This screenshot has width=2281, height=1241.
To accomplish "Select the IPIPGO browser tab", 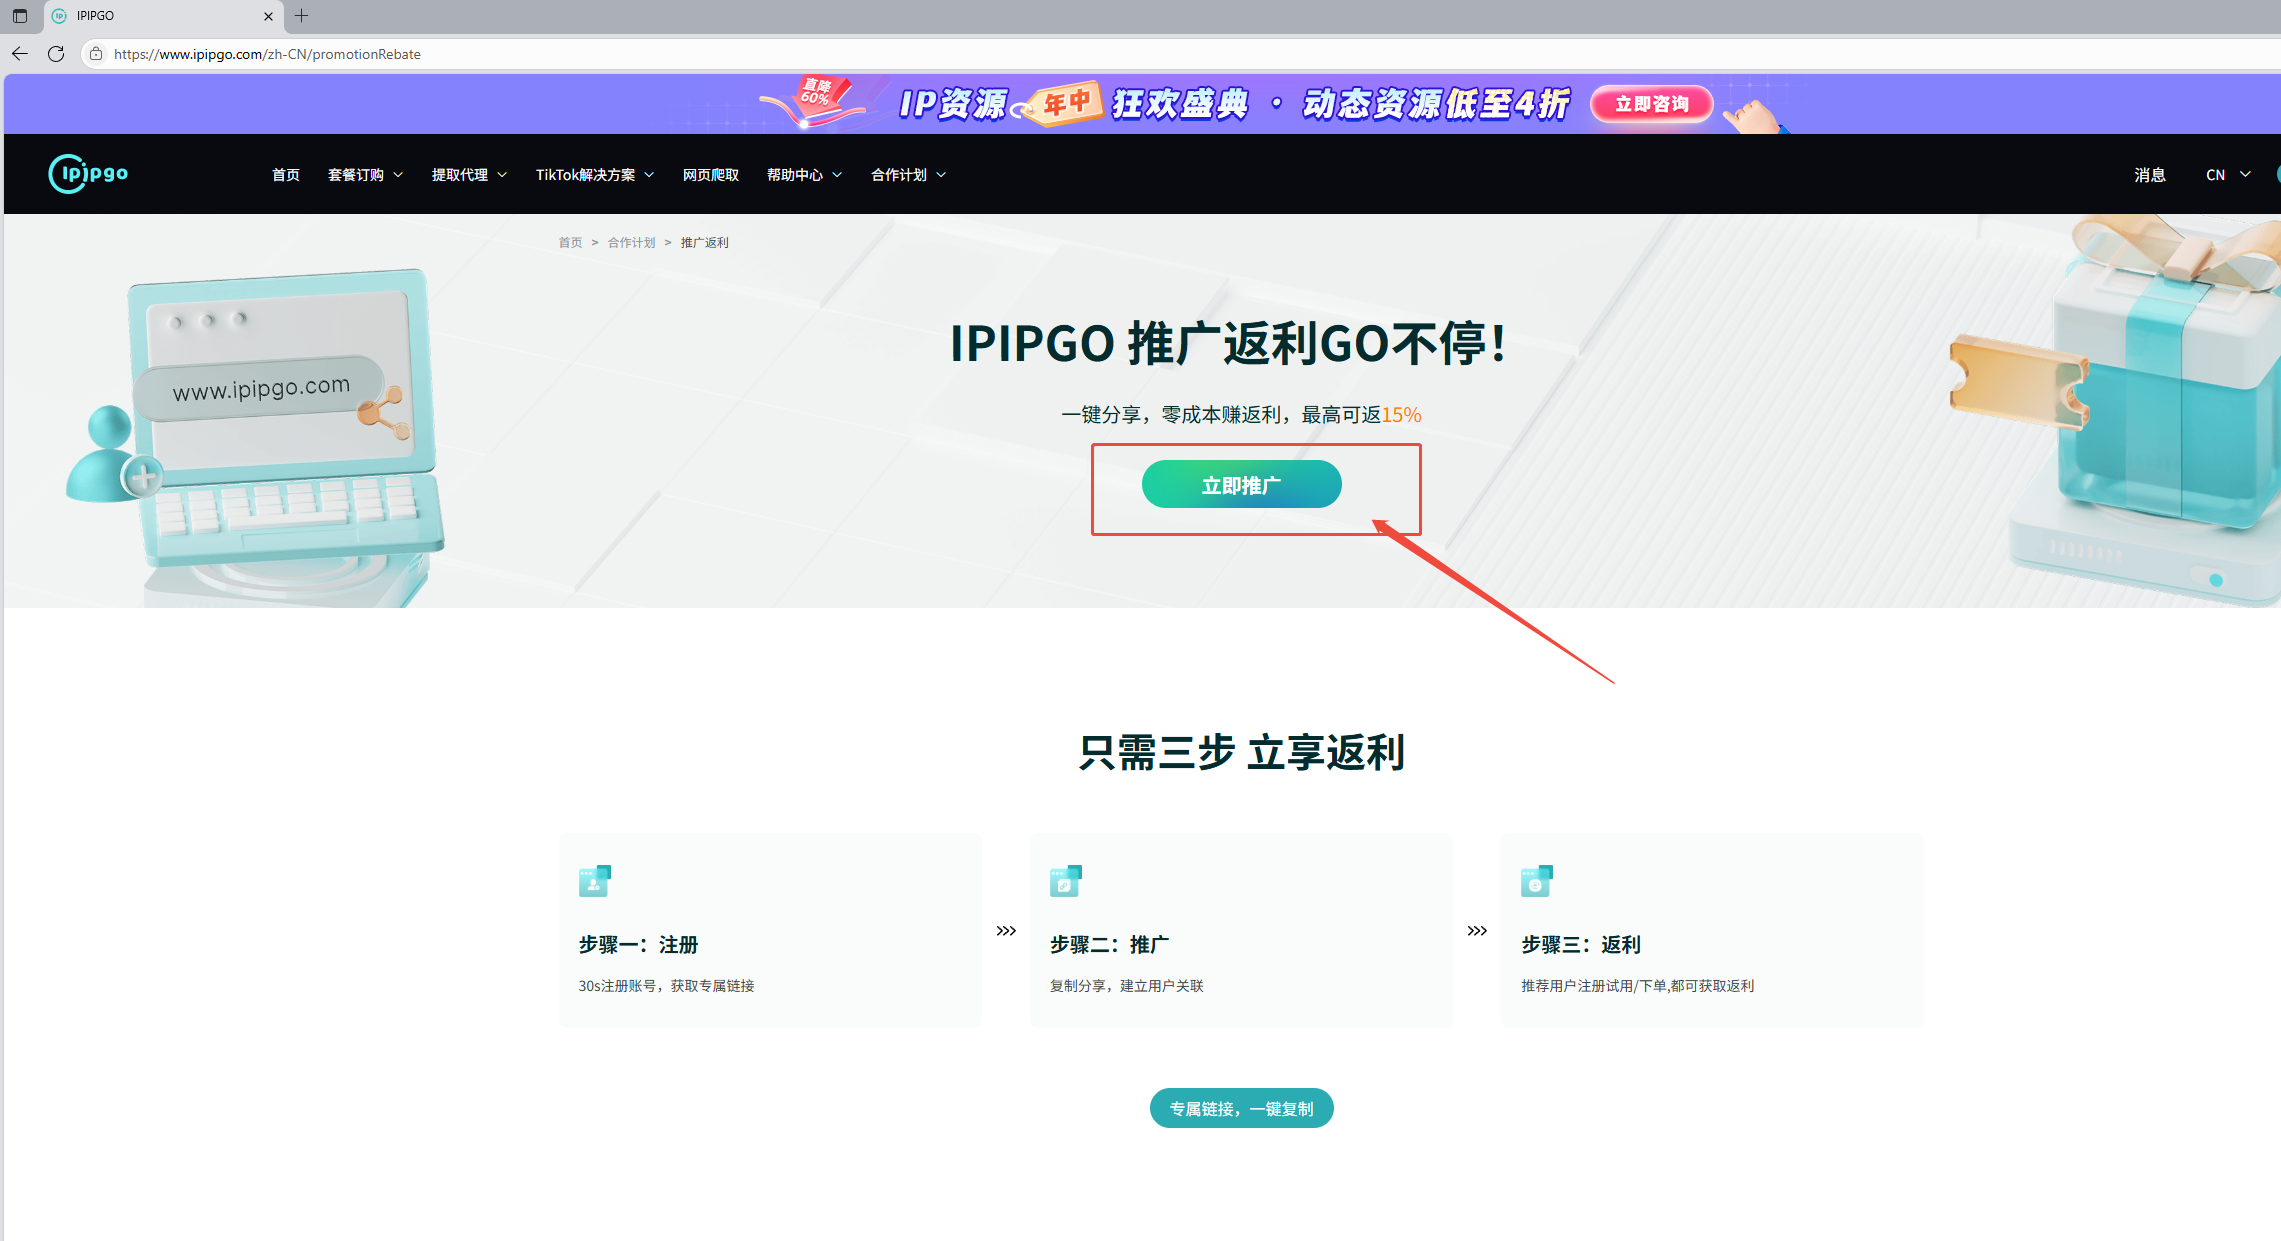I will click(x=164, y=16).
